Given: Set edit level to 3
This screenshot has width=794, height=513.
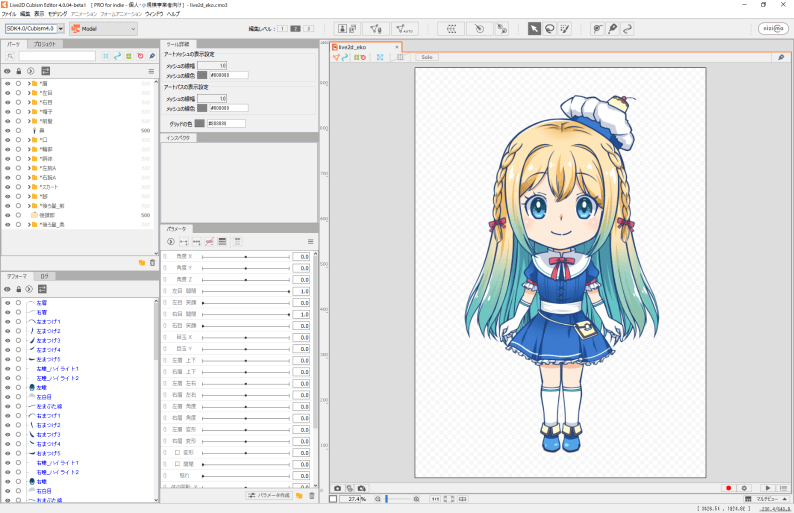Looking at the screenshot, I should click(x=308, y=29).
